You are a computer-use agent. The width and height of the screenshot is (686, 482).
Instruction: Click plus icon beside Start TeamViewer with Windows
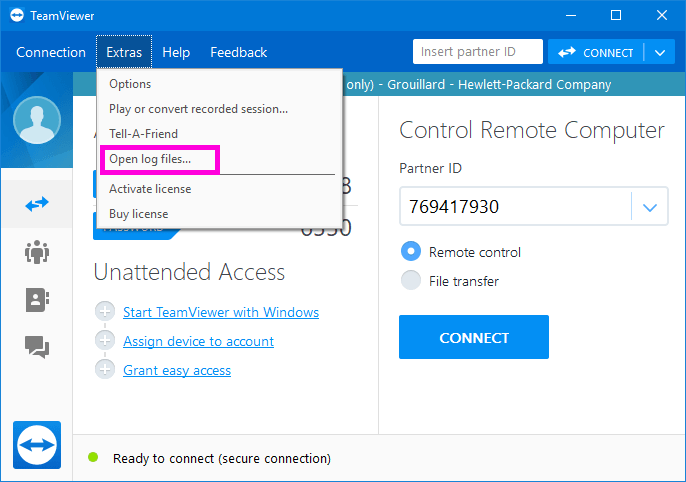point(105,312)
